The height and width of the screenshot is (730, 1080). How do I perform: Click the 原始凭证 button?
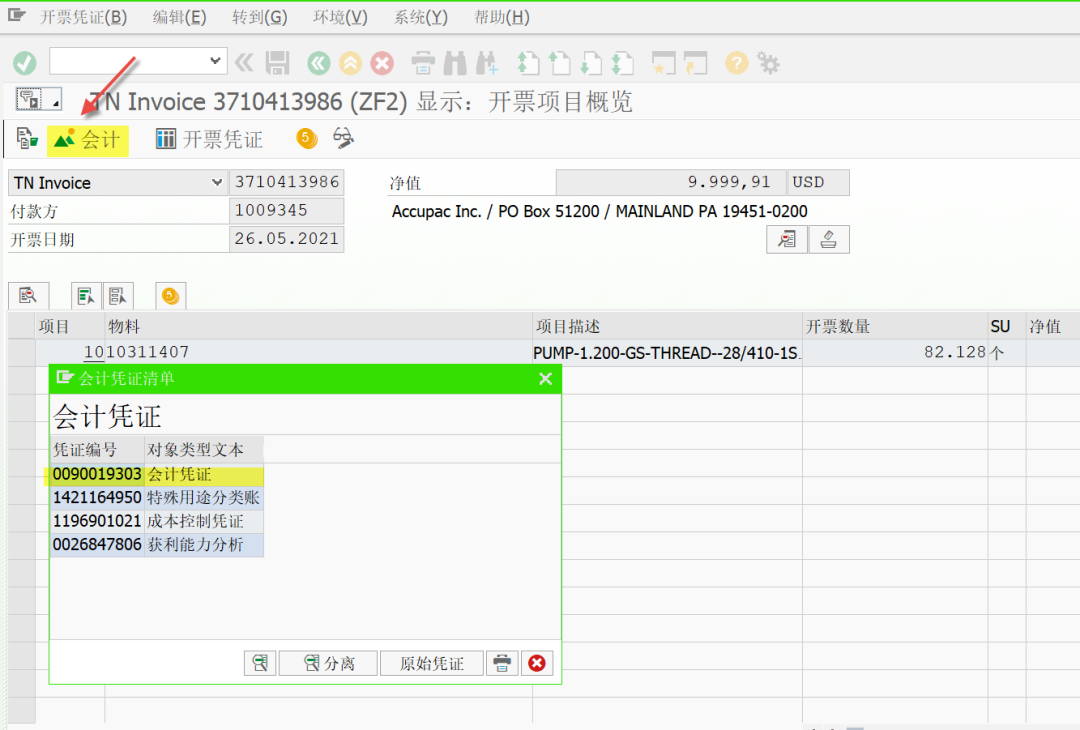(x=432, y=663)
